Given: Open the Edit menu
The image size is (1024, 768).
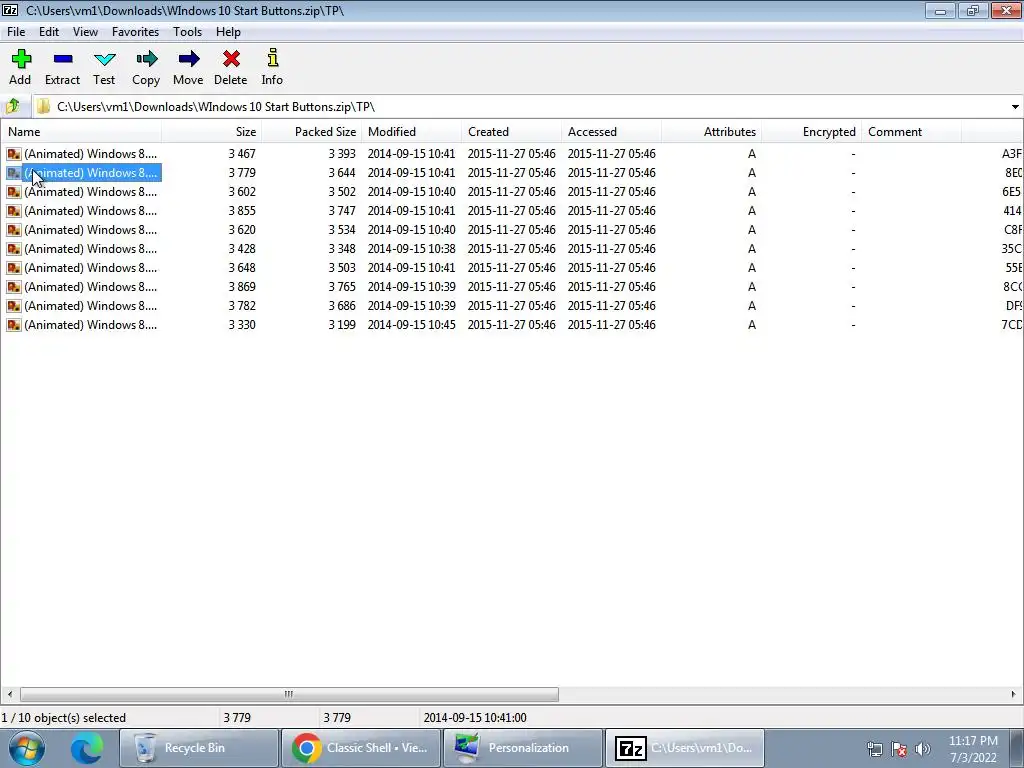Looking at the screenshot, I should (49, 31).
